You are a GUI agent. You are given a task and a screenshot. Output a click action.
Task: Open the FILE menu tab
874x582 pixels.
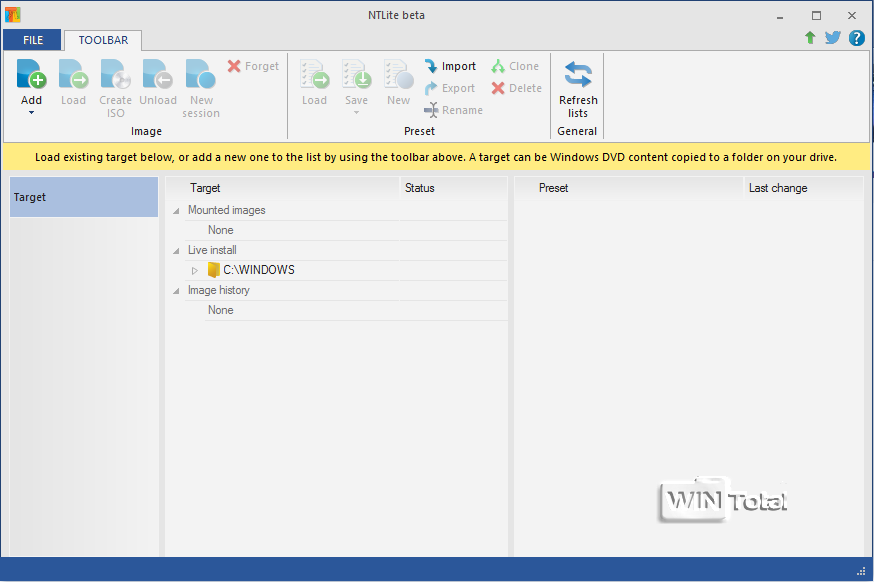pos(33,40)
